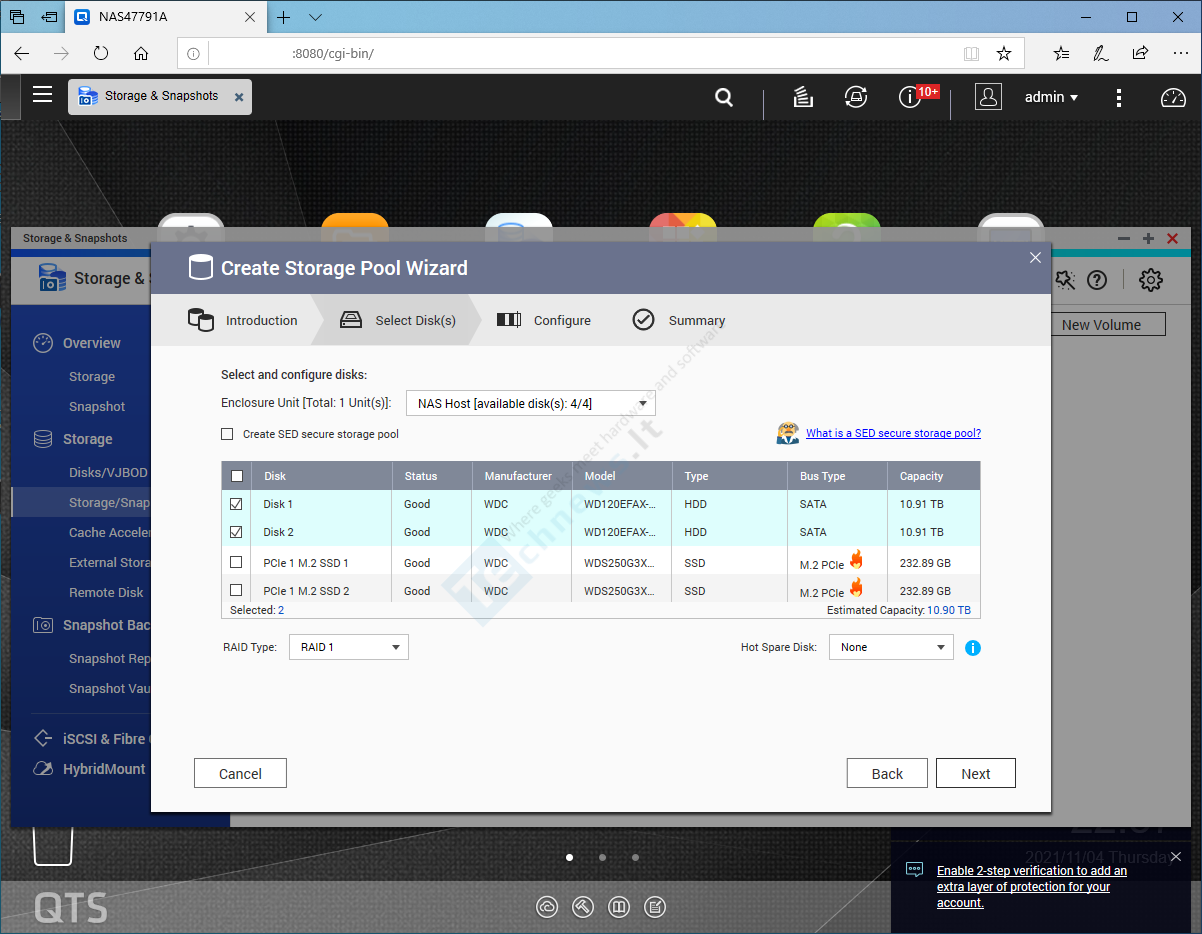This screenshot has height=934, width=1202.
Task: Open browser favorites hub icon
Action: click(x=1062, y=53)
